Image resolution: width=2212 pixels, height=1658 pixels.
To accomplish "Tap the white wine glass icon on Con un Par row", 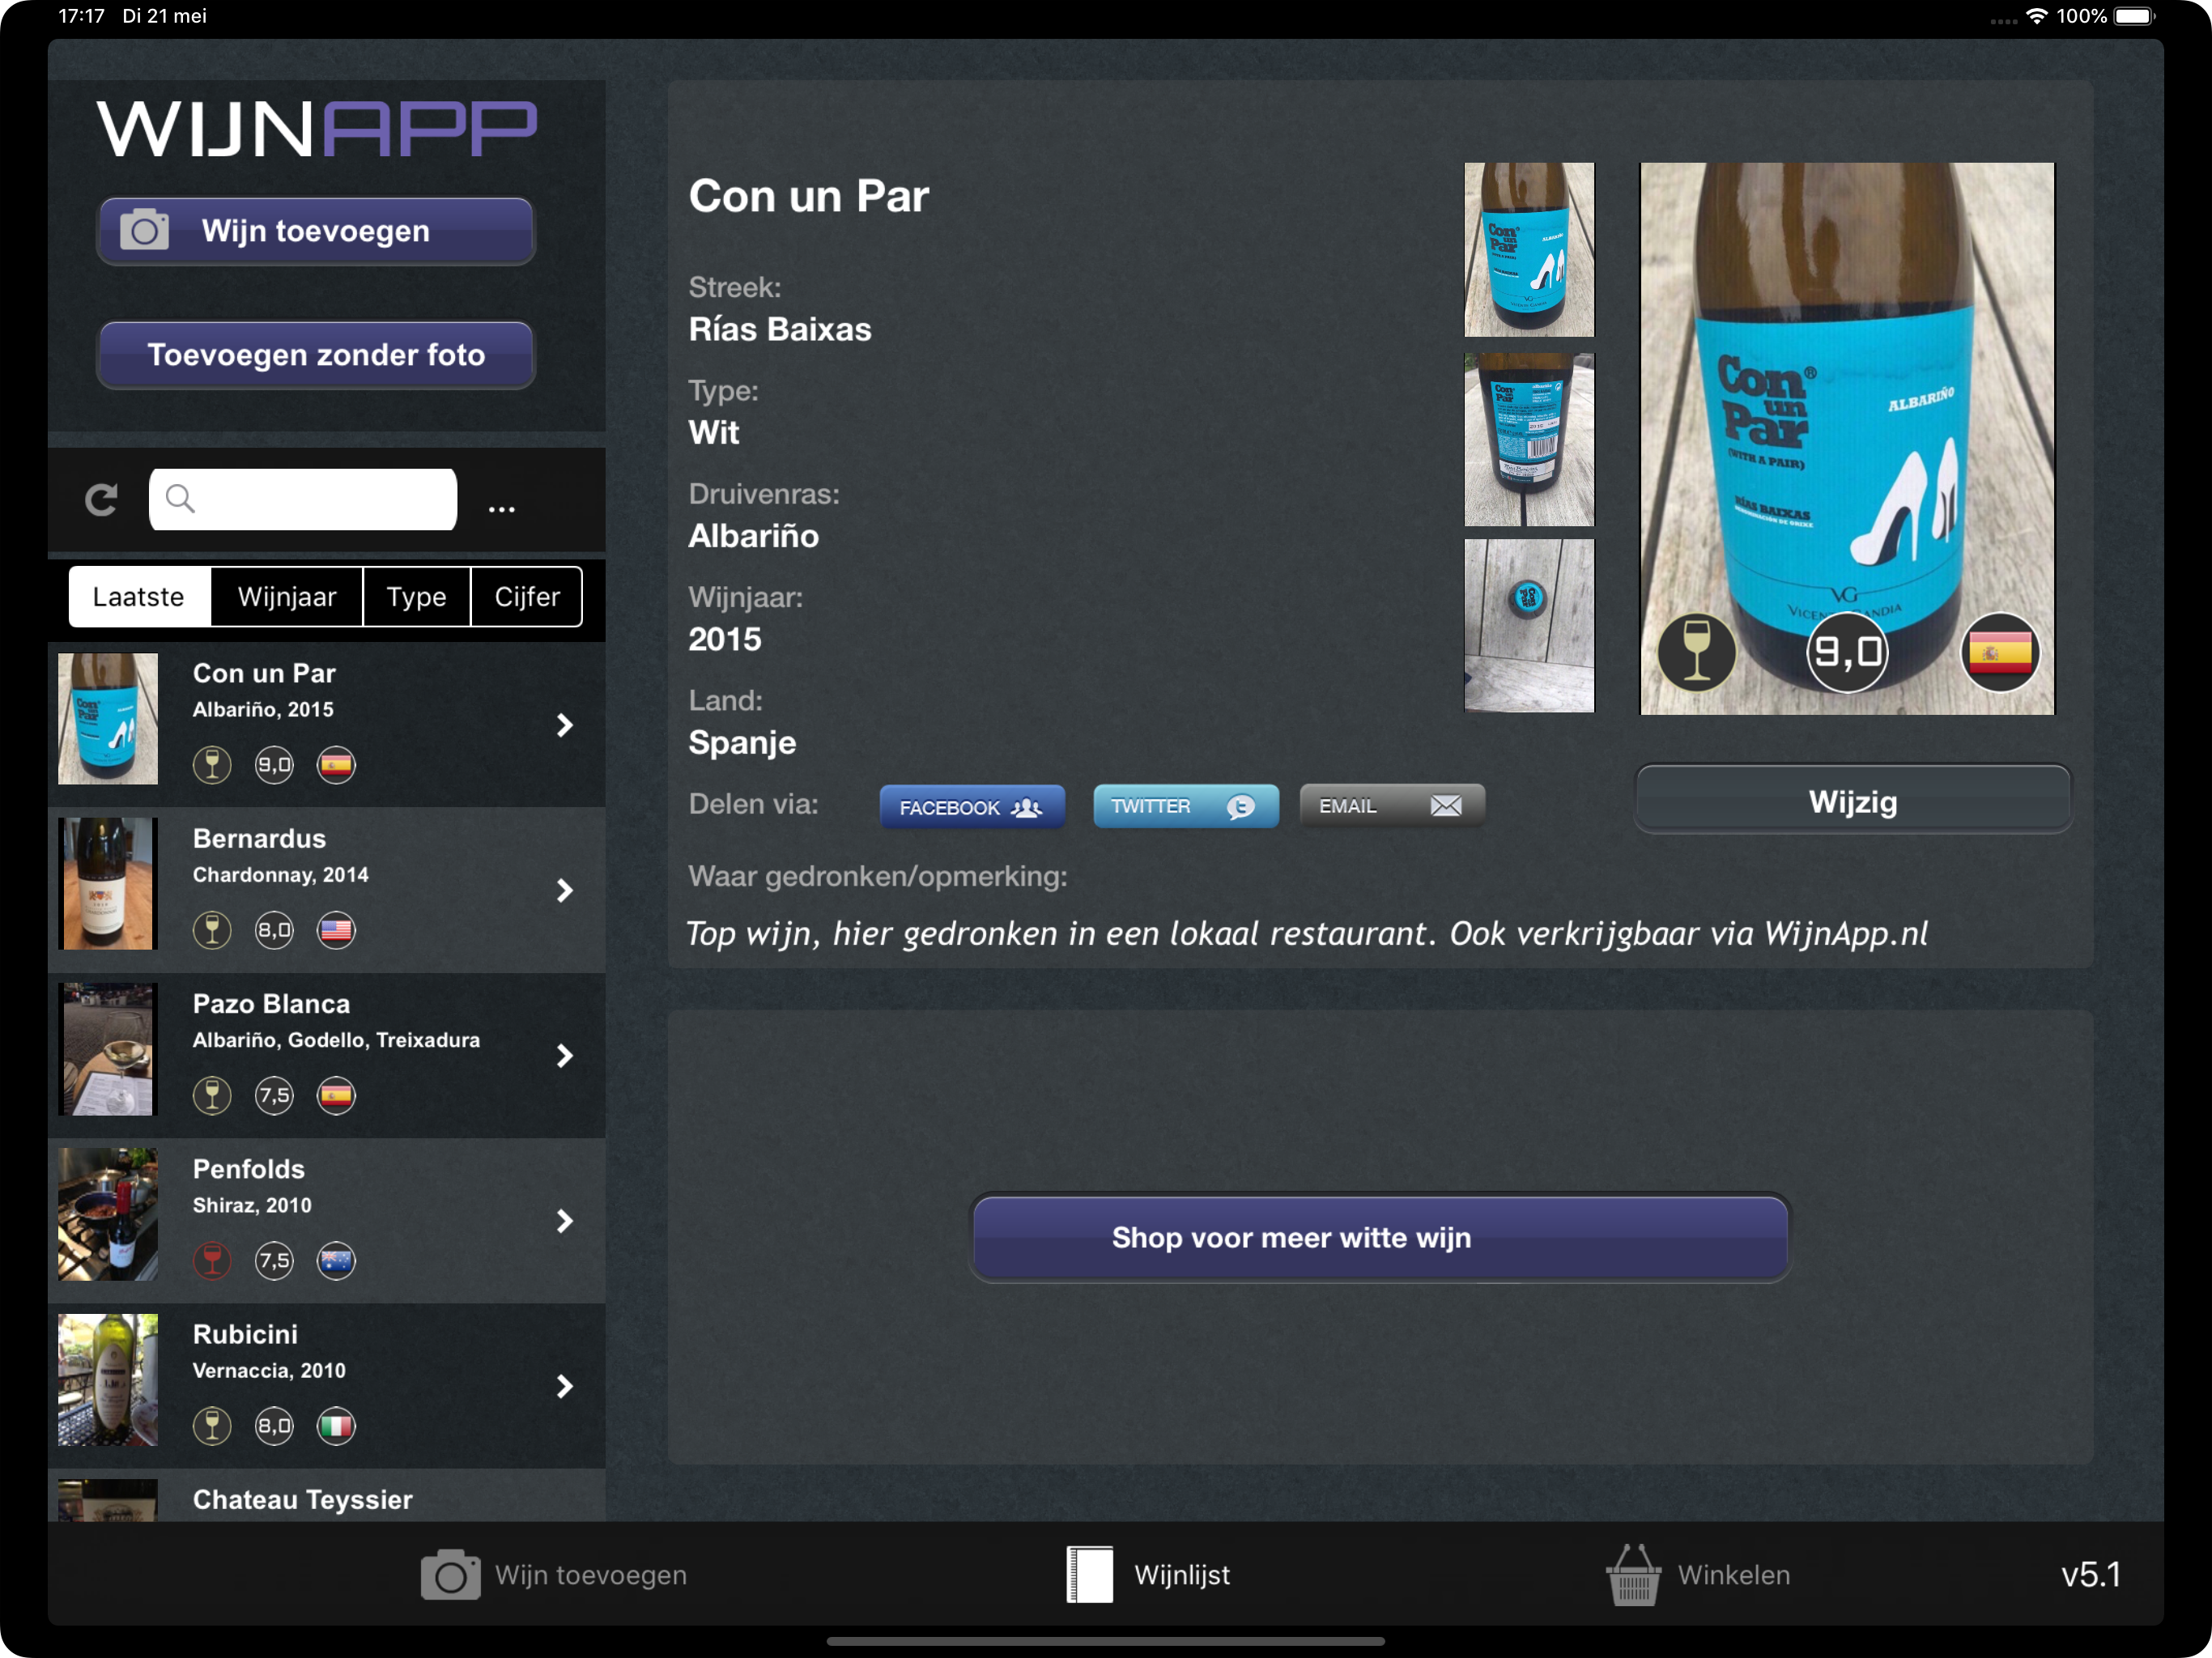I will [212, 765].
